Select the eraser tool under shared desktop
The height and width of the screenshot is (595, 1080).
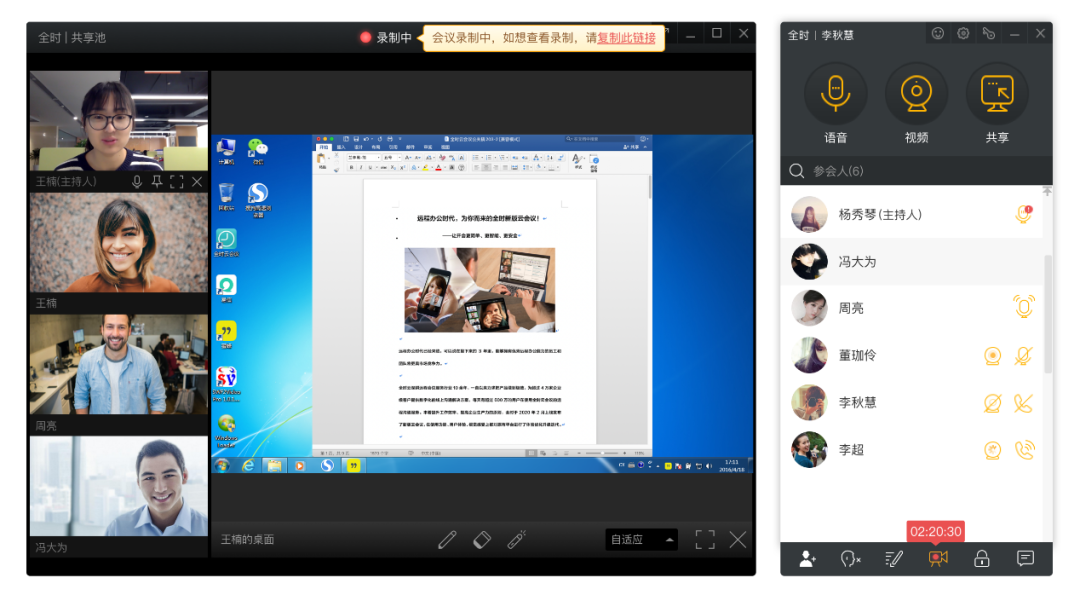(x=482, y=539)
